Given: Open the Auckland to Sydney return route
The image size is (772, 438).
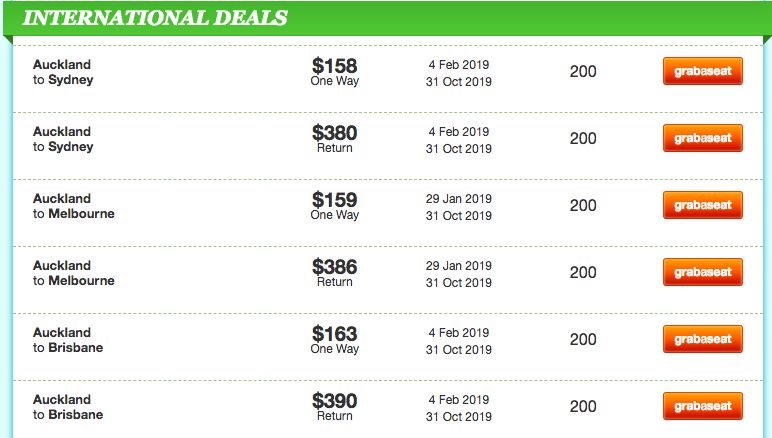Looking at the screenshot, I should click(x=63, y=139).
